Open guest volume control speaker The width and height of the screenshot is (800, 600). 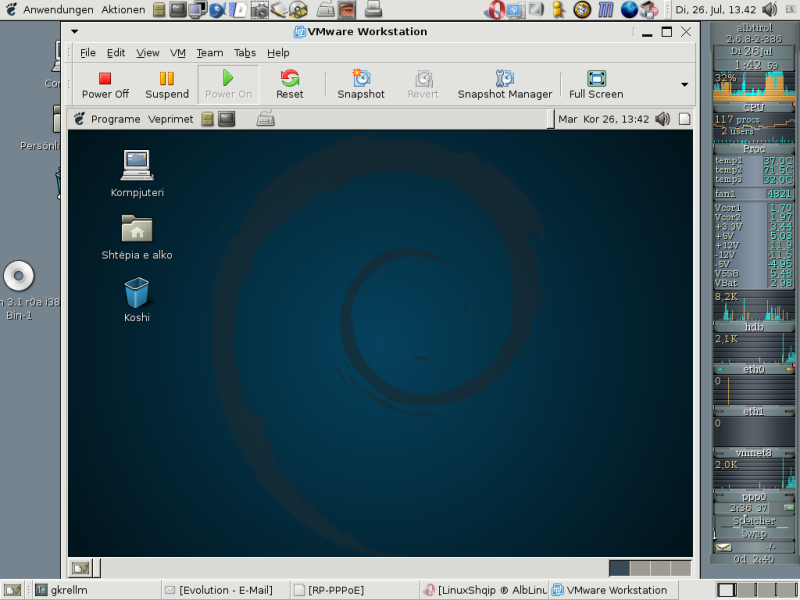pyautogui.click(x=663, y=119)
